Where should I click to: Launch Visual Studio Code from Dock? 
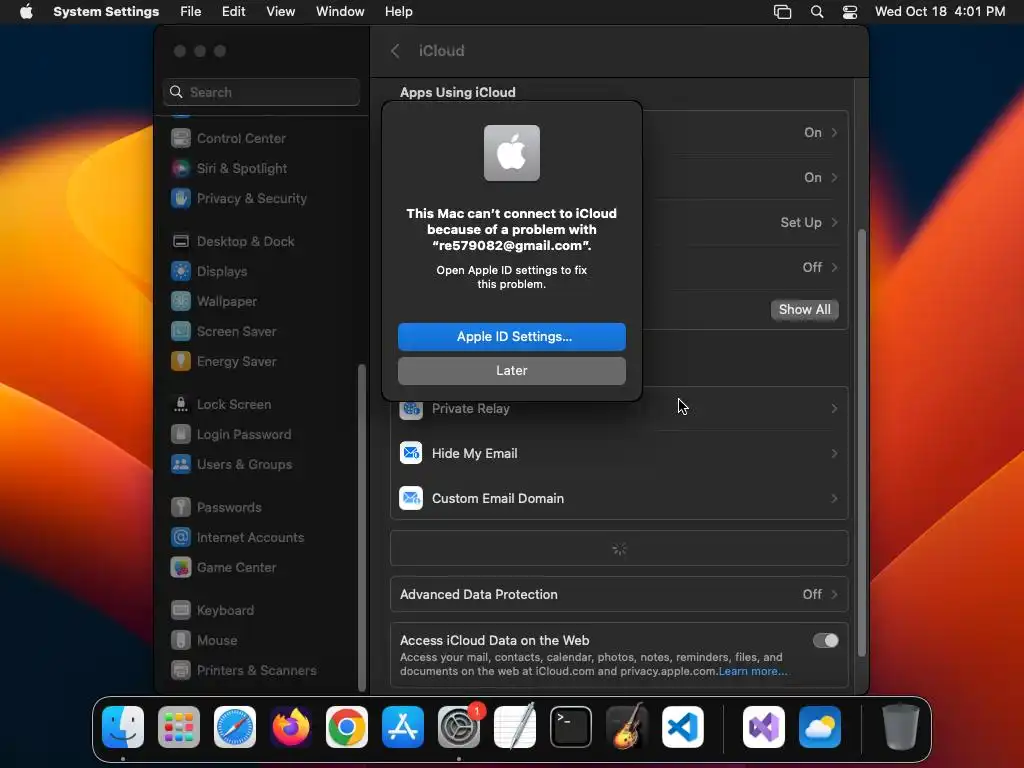[x=683, y=727]
